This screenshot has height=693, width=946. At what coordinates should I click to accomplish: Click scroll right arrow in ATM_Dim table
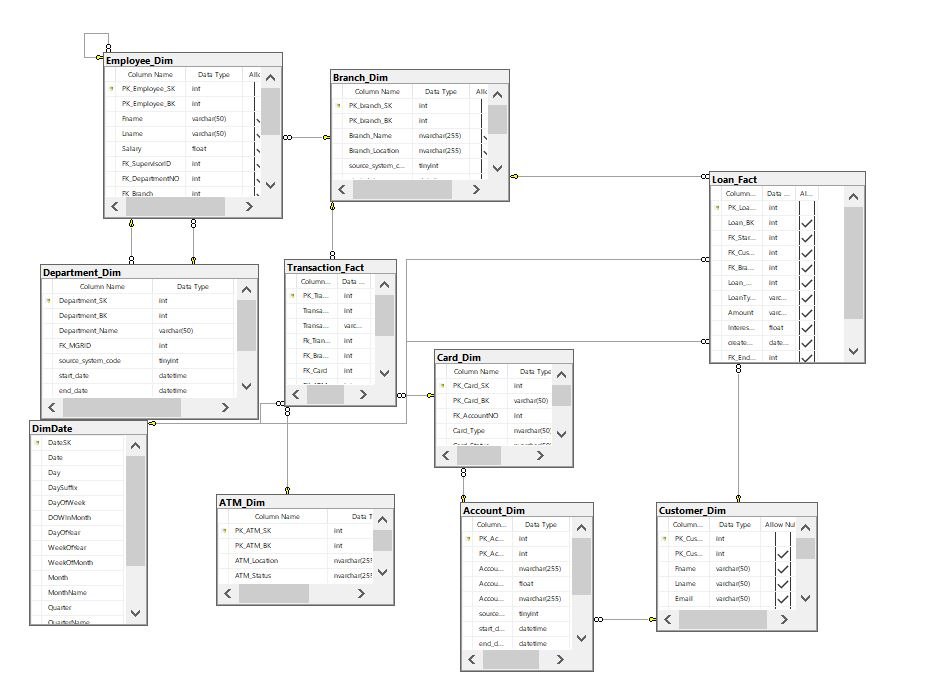coord(361,593)
